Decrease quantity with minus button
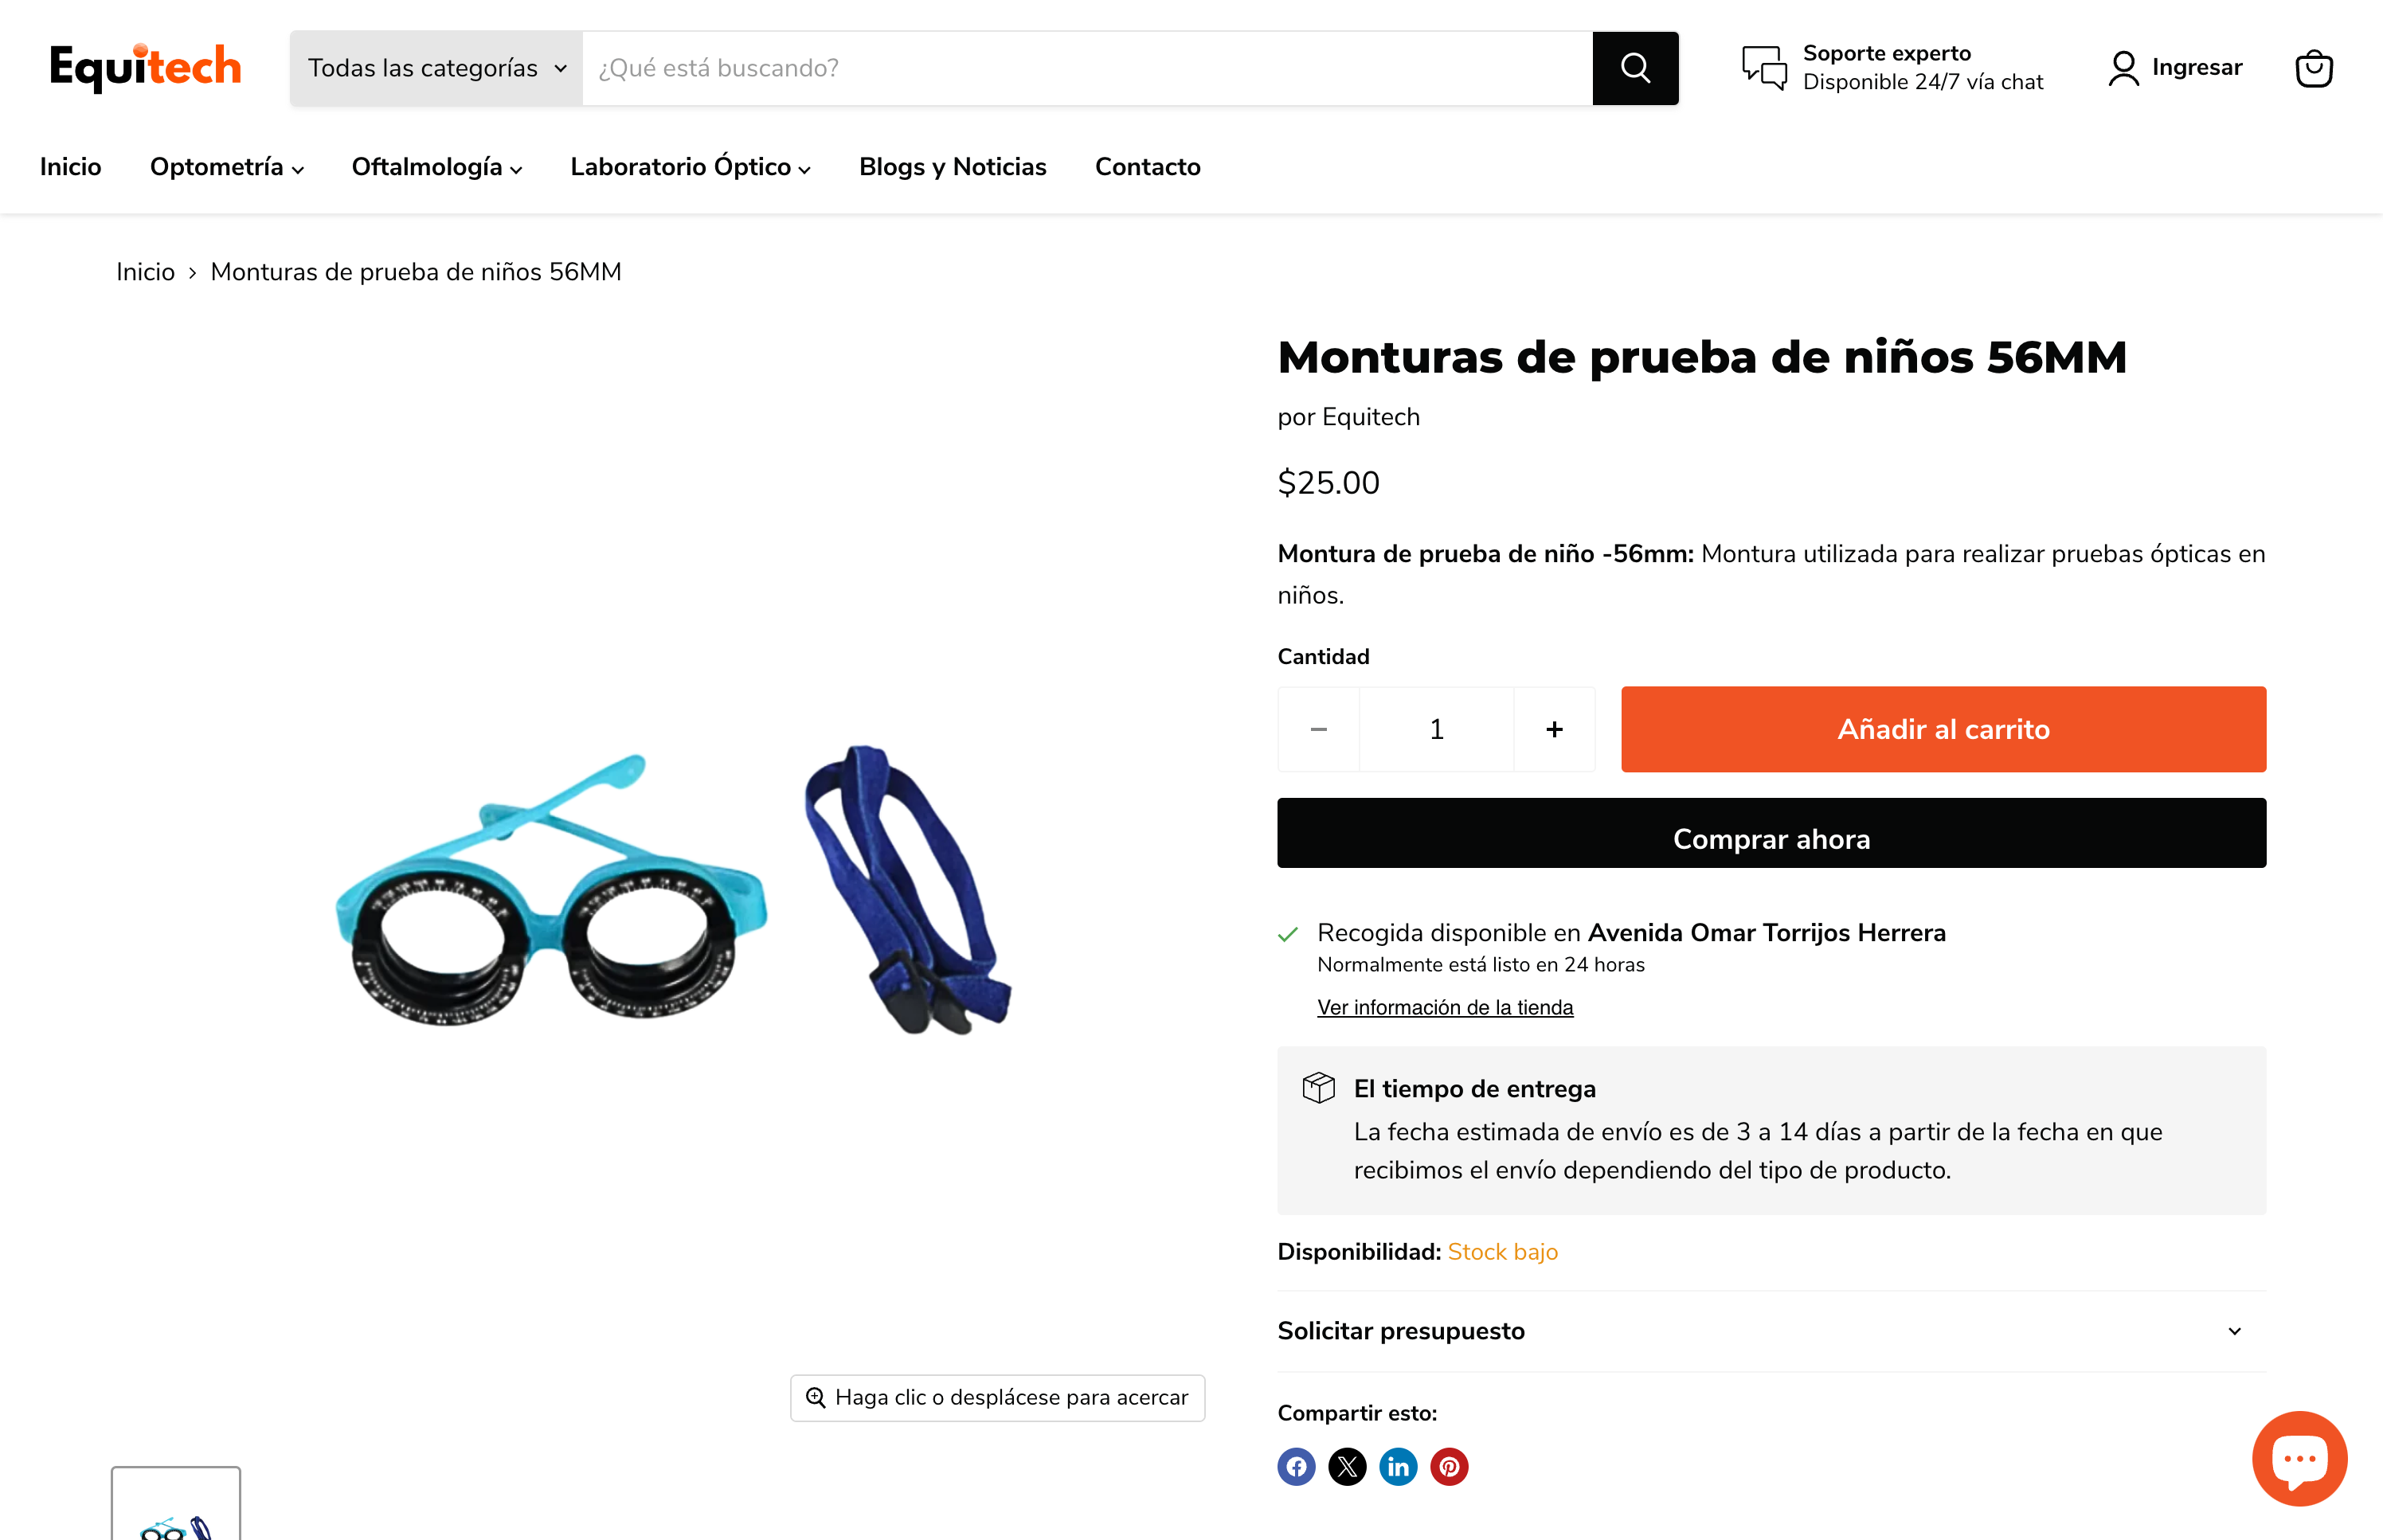Screen dimensions: 2383x1540 (x=1318, y=729)
